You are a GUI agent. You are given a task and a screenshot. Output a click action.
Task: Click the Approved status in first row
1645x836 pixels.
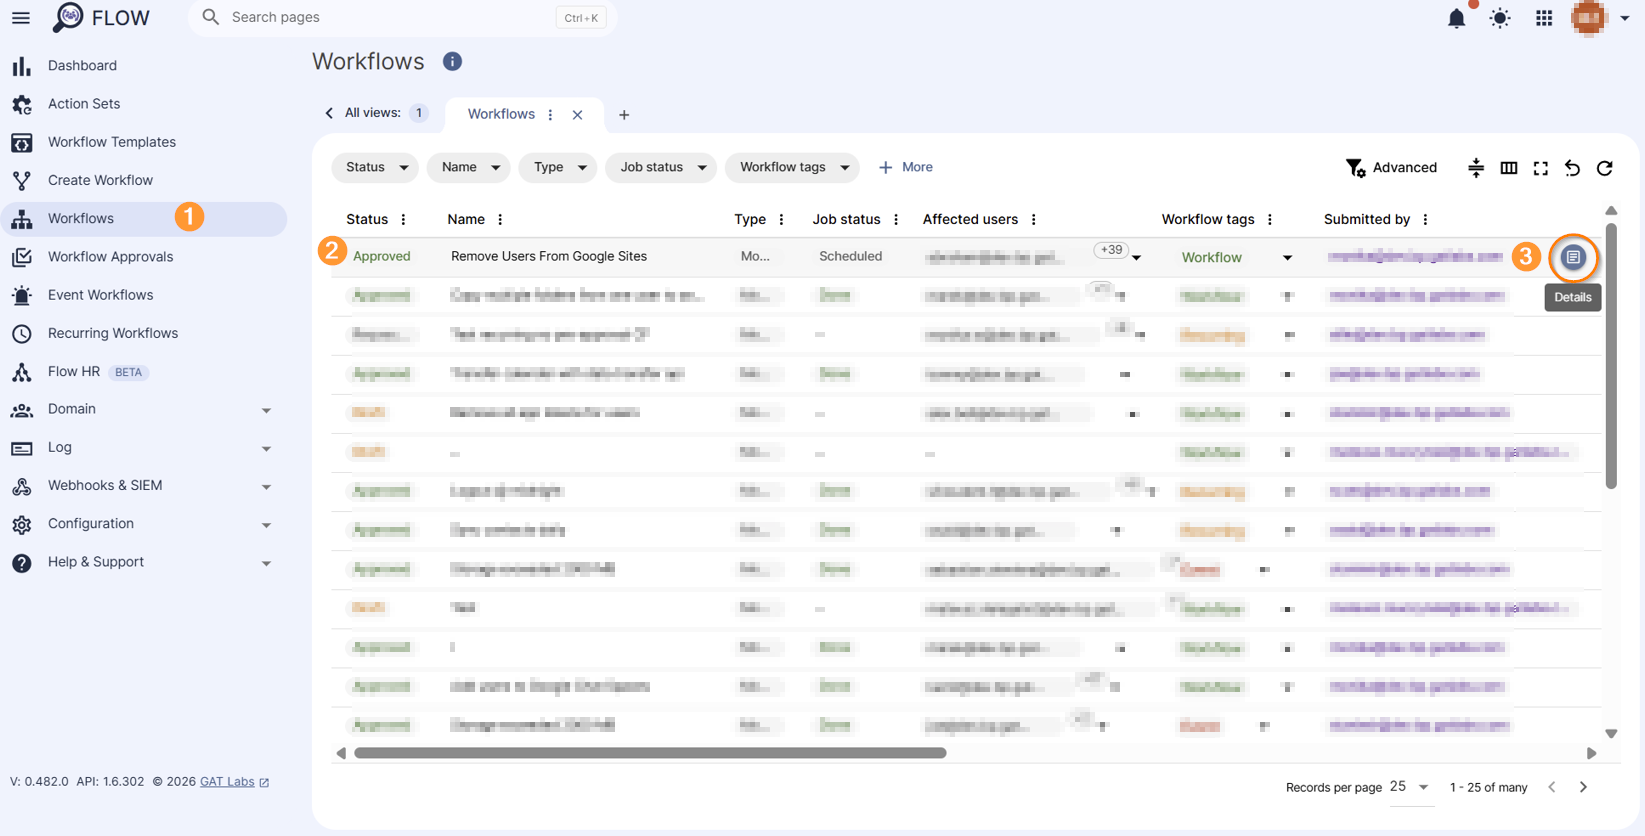[x=382, y=257]
